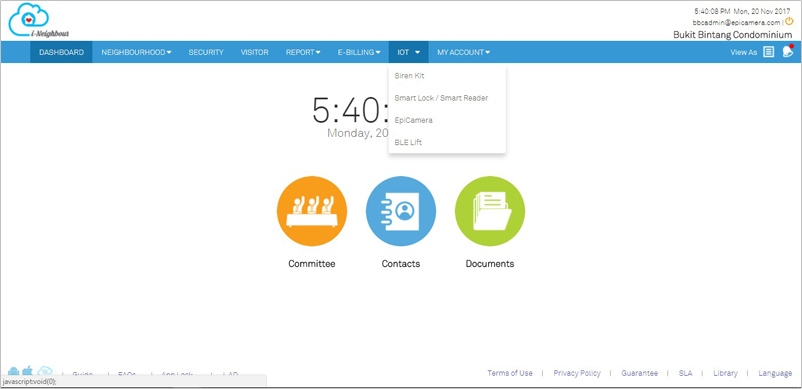
Task: Open the blue Contacts address book icon
Action: click(401, 211)
